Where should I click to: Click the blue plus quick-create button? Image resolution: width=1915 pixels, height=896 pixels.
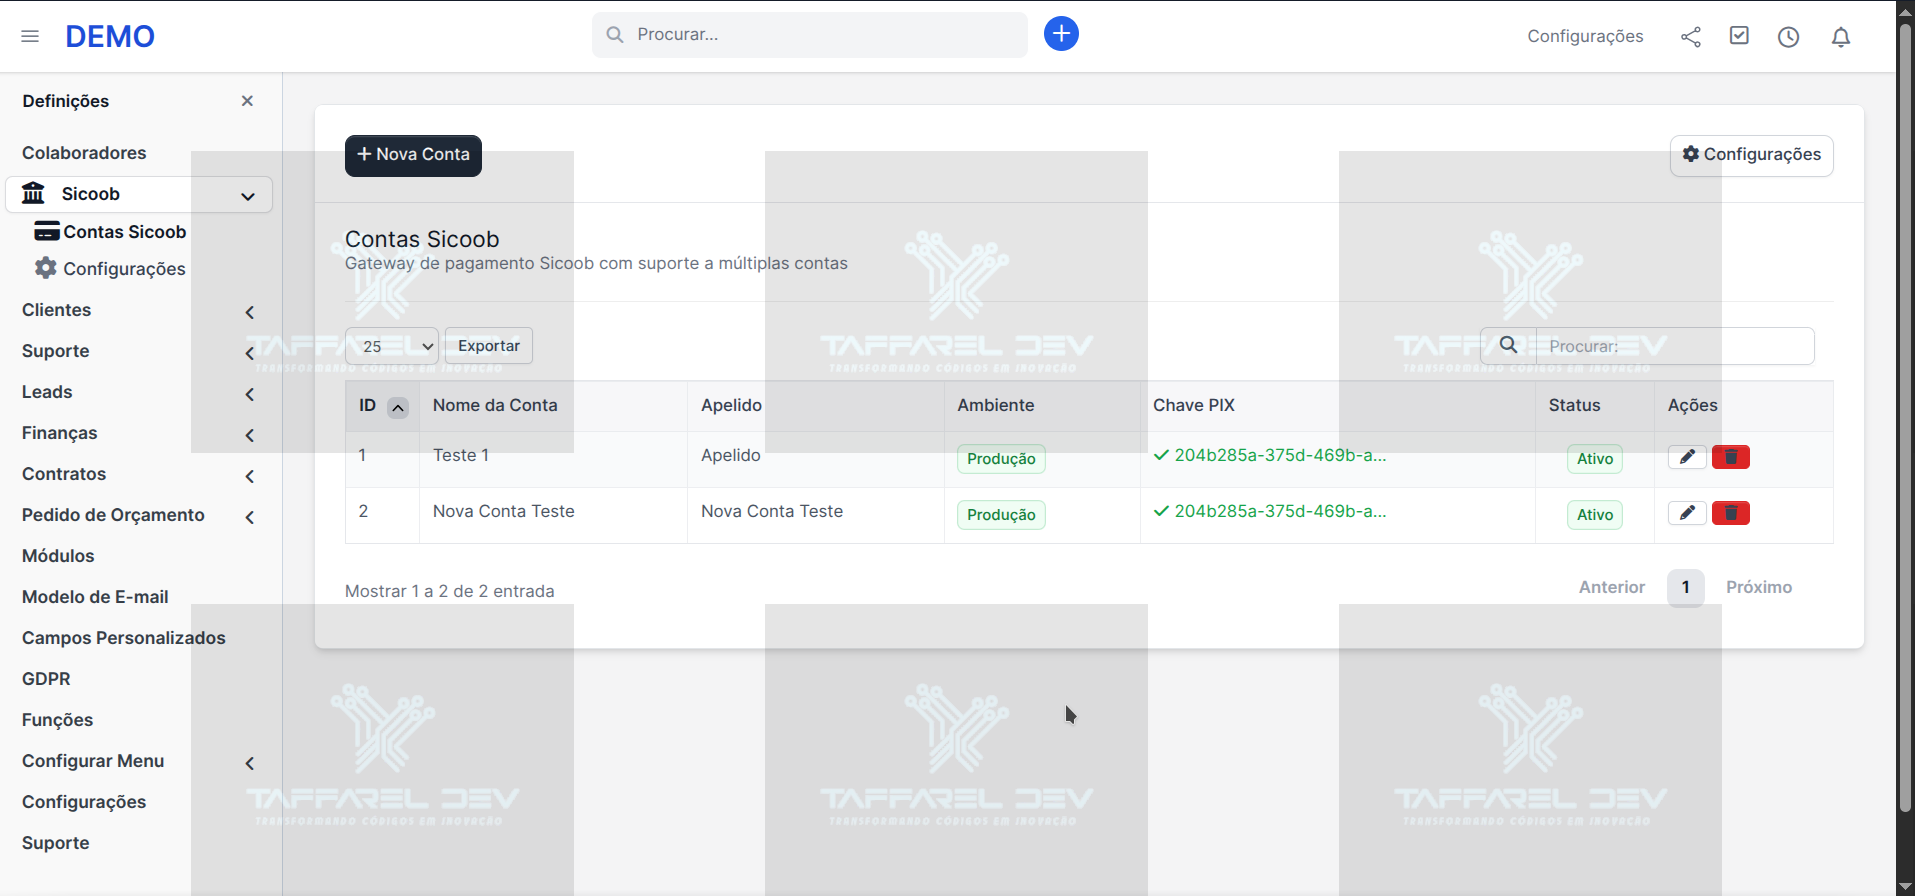pos(1061,34)
